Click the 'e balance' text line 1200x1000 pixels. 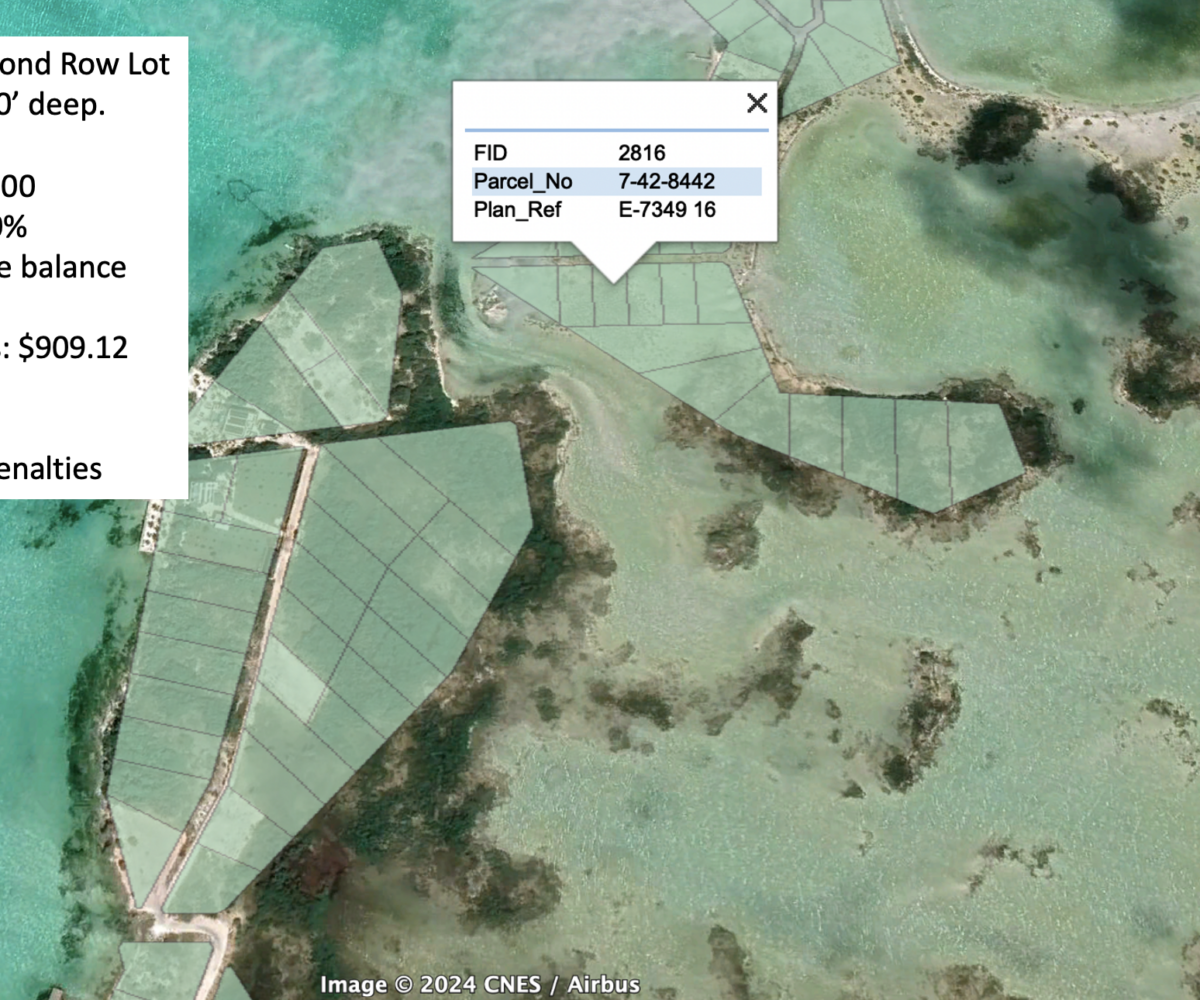click(63, 267)
